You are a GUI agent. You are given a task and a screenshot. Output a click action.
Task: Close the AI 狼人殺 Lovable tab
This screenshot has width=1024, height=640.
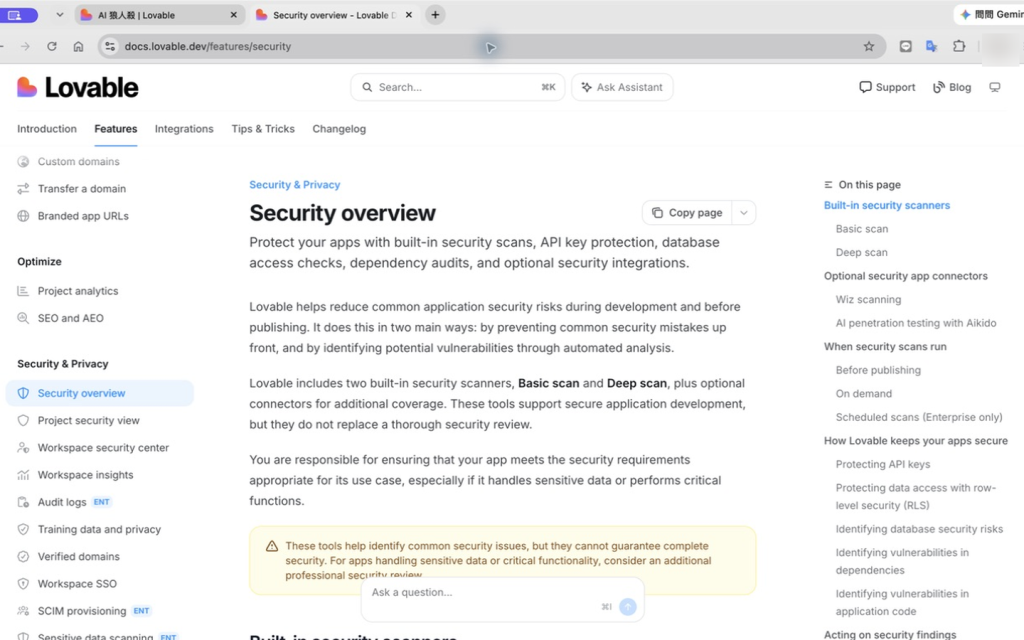233,15
